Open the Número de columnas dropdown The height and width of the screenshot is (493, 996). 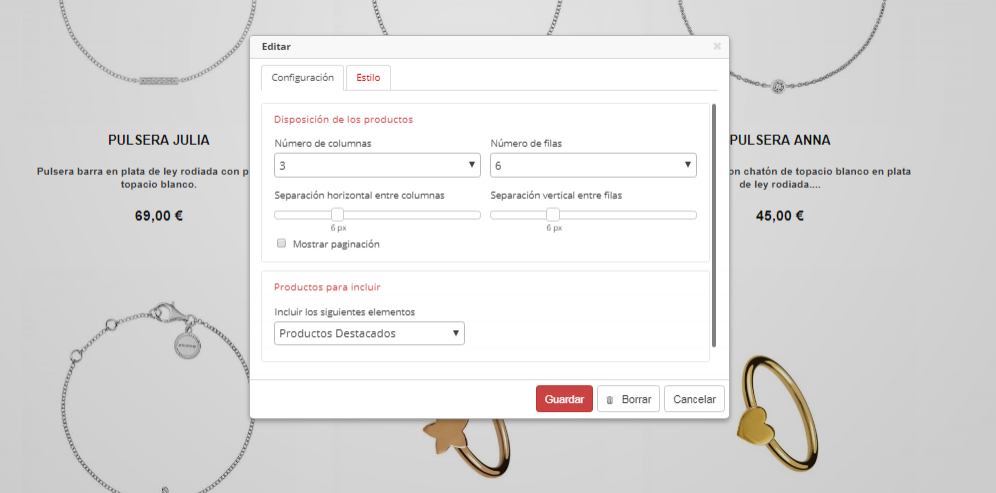coord(377,165)
